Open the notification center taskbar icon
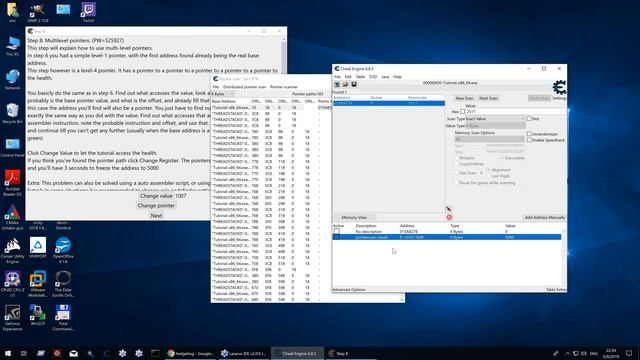The image size is (640, 360). pyautogui.click(x=629, y=353)
